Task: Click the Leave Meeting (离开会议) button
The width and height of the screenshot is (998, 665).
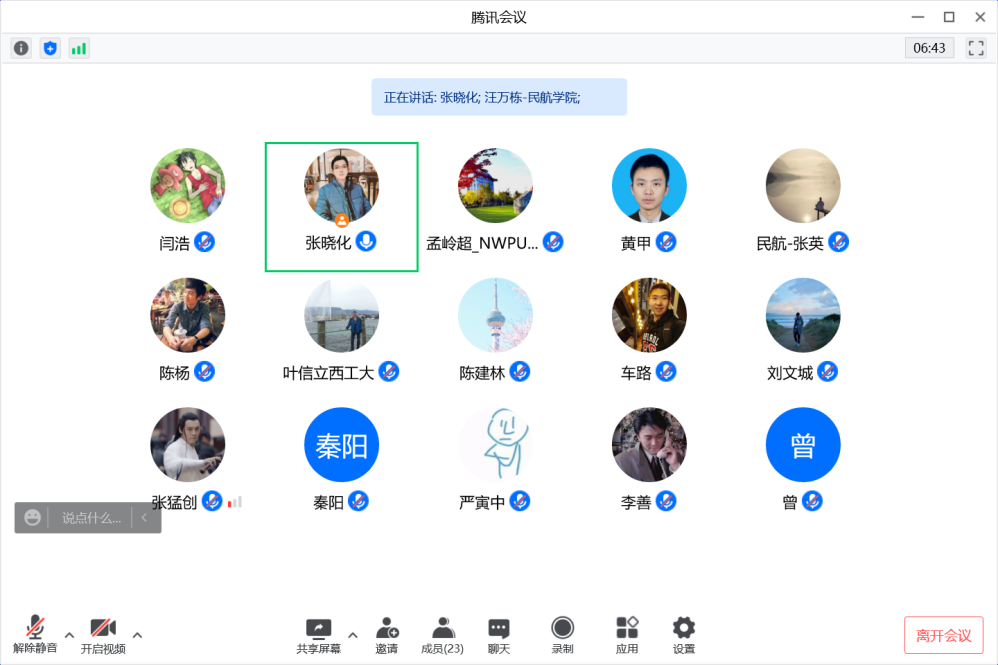Action: click(943, 636)
